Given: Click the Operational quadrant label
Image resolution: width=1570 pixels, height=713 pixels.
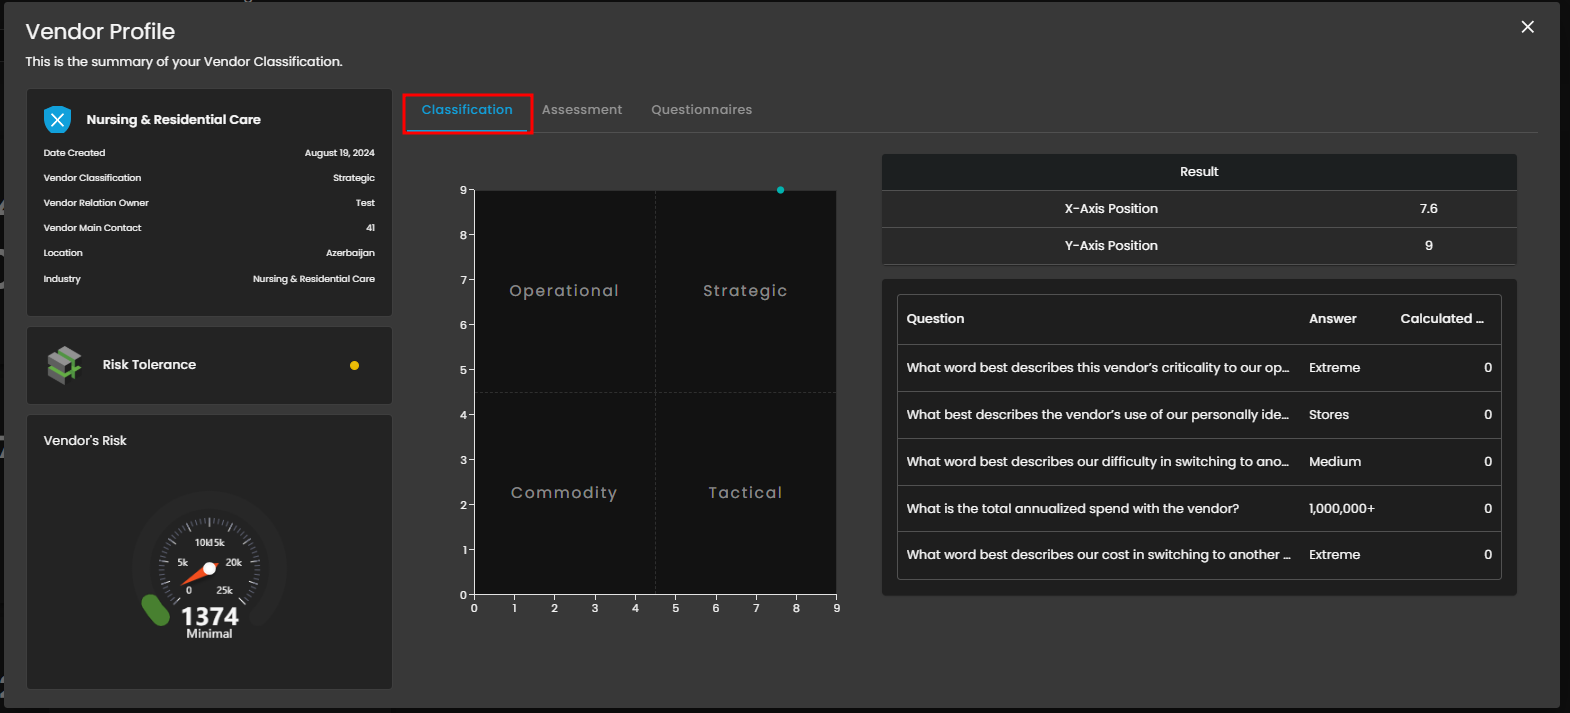Looking at the screenshot, I should [564, 291].
